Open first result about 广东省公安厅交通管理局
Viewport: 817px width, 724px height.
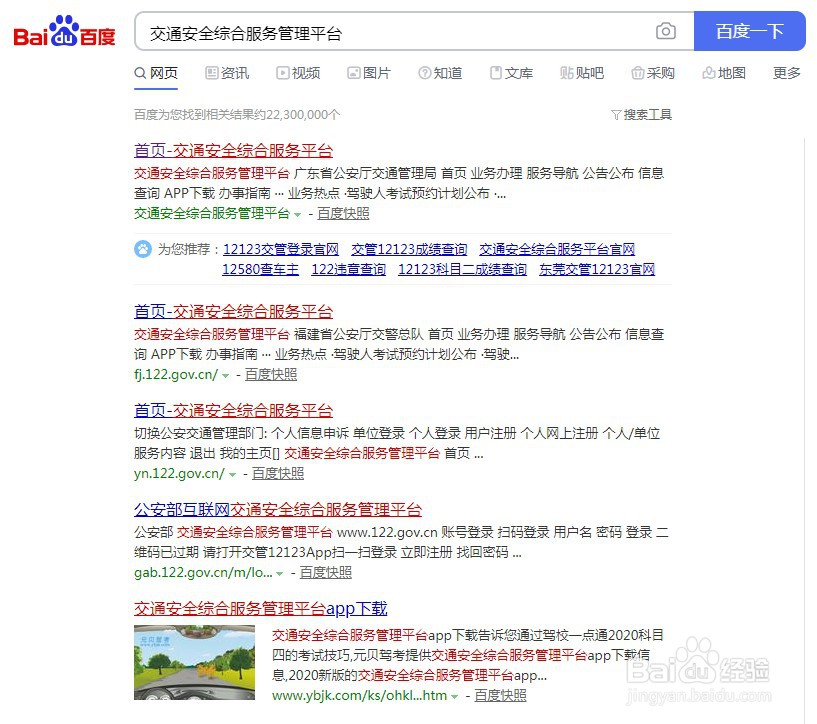tap(233, 151)
